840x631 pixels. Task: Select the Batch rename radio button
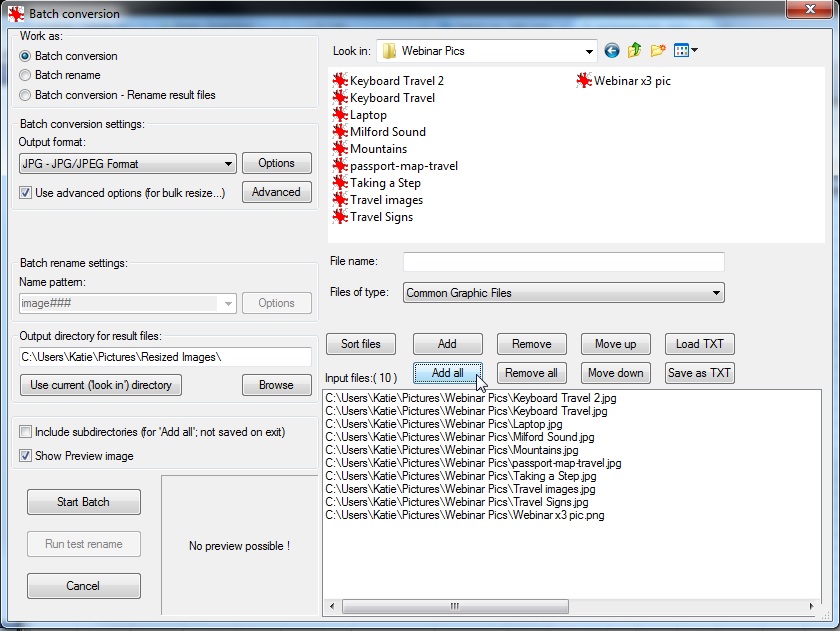point(26,75)
